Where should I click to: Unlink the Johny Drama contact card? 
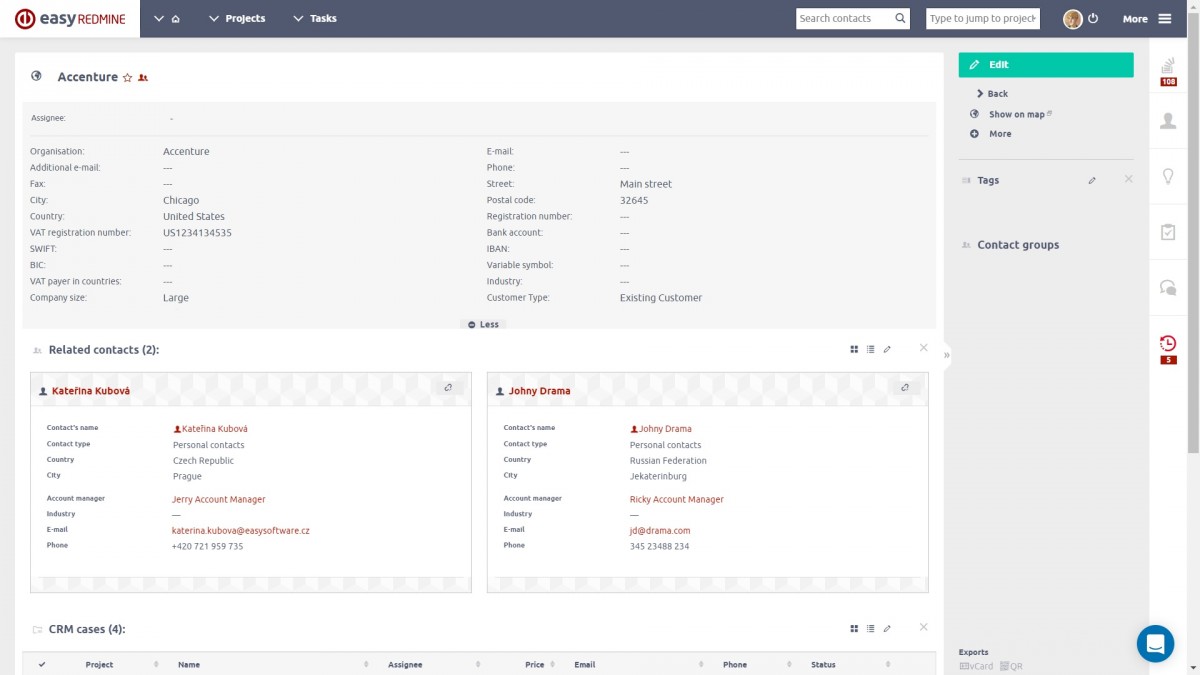pyautogui.click(x=905, y=387)
